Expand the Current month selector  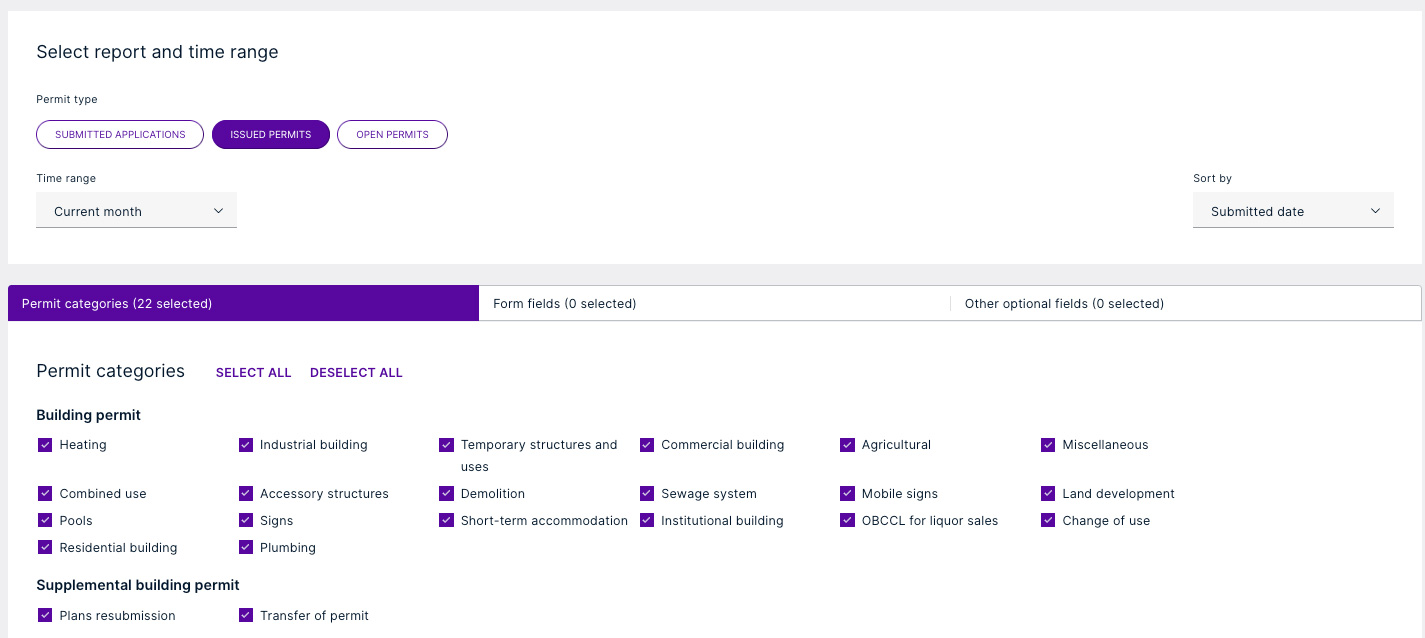click(136, 210)
